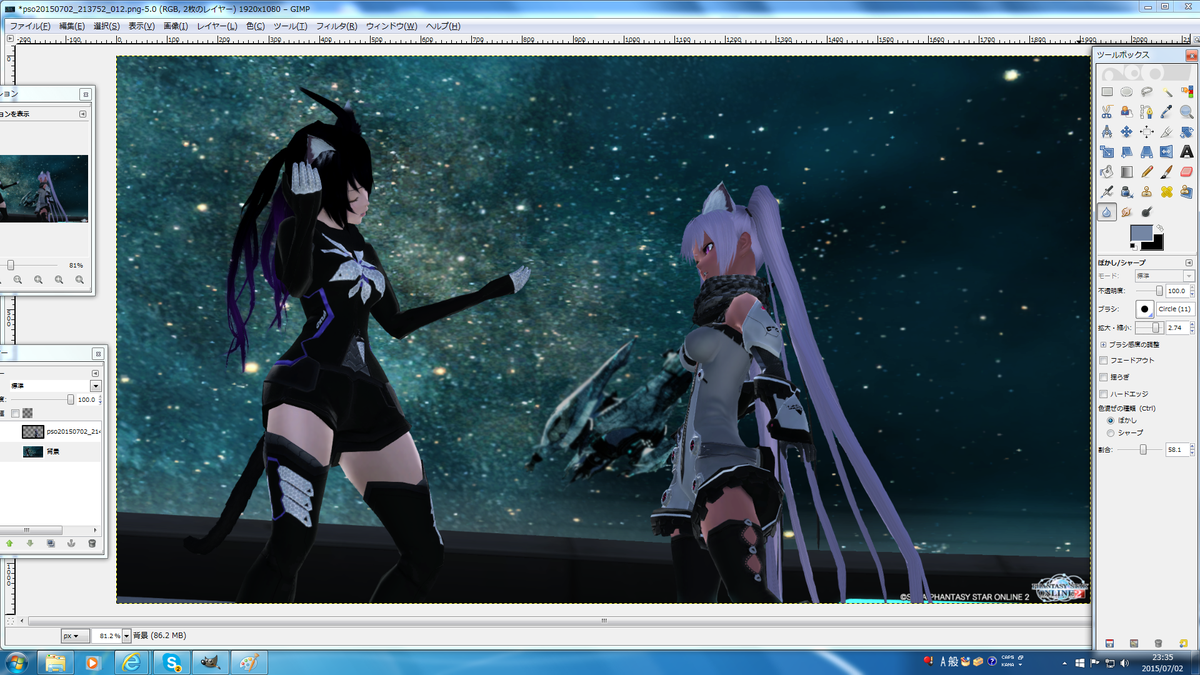This screenshot has height=675, width=1200.
Task: Select the Scale tool
Action: tap(1107, 152)
